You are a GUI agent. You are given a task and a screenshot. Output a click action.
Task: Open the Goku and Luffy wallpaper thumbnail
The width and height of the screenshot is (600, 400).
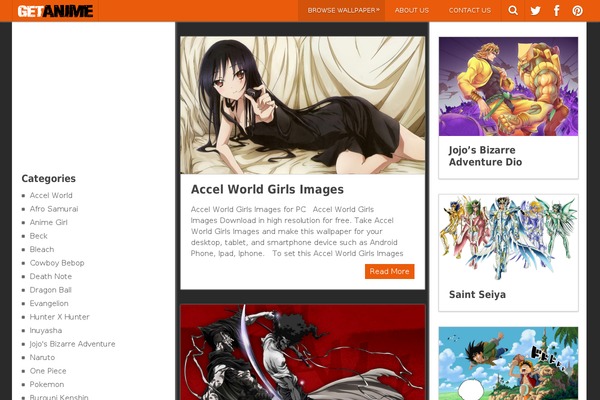508,363
